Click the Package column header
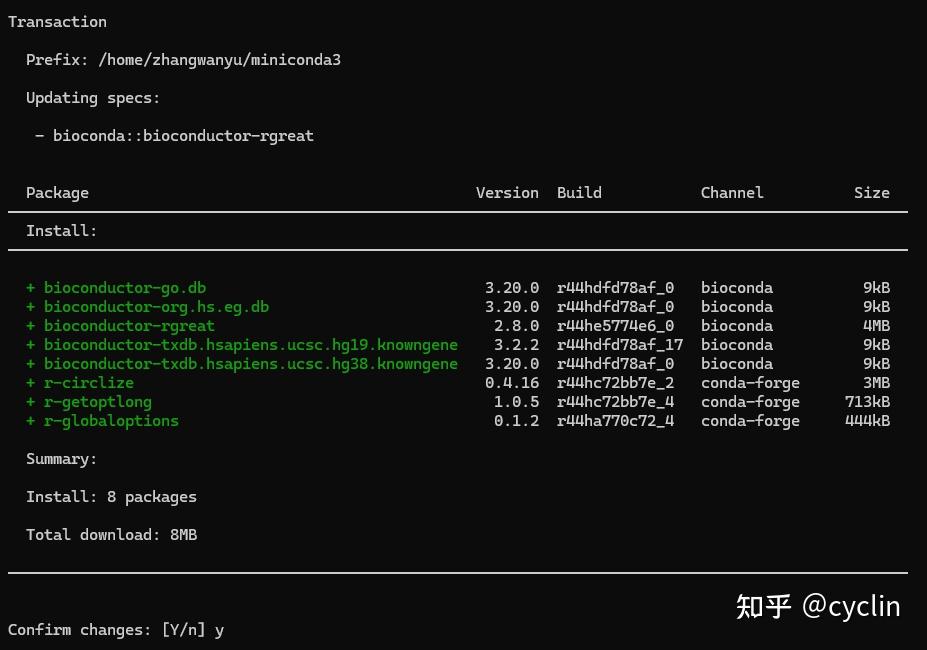 coord(57,192)
